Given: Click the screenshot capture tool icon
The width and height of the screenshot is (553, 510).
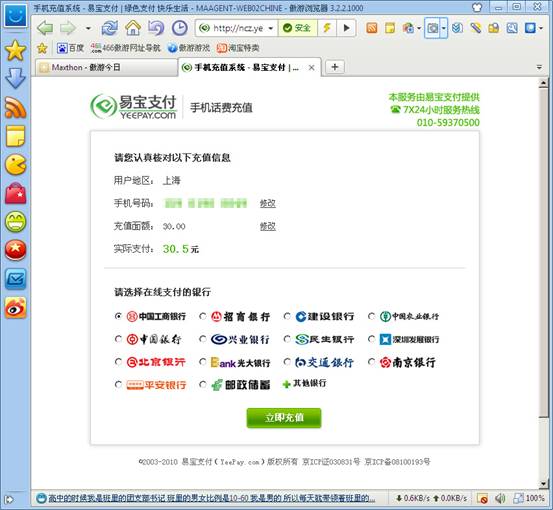Looking at the screenshot, I should [x=432, y=28].
